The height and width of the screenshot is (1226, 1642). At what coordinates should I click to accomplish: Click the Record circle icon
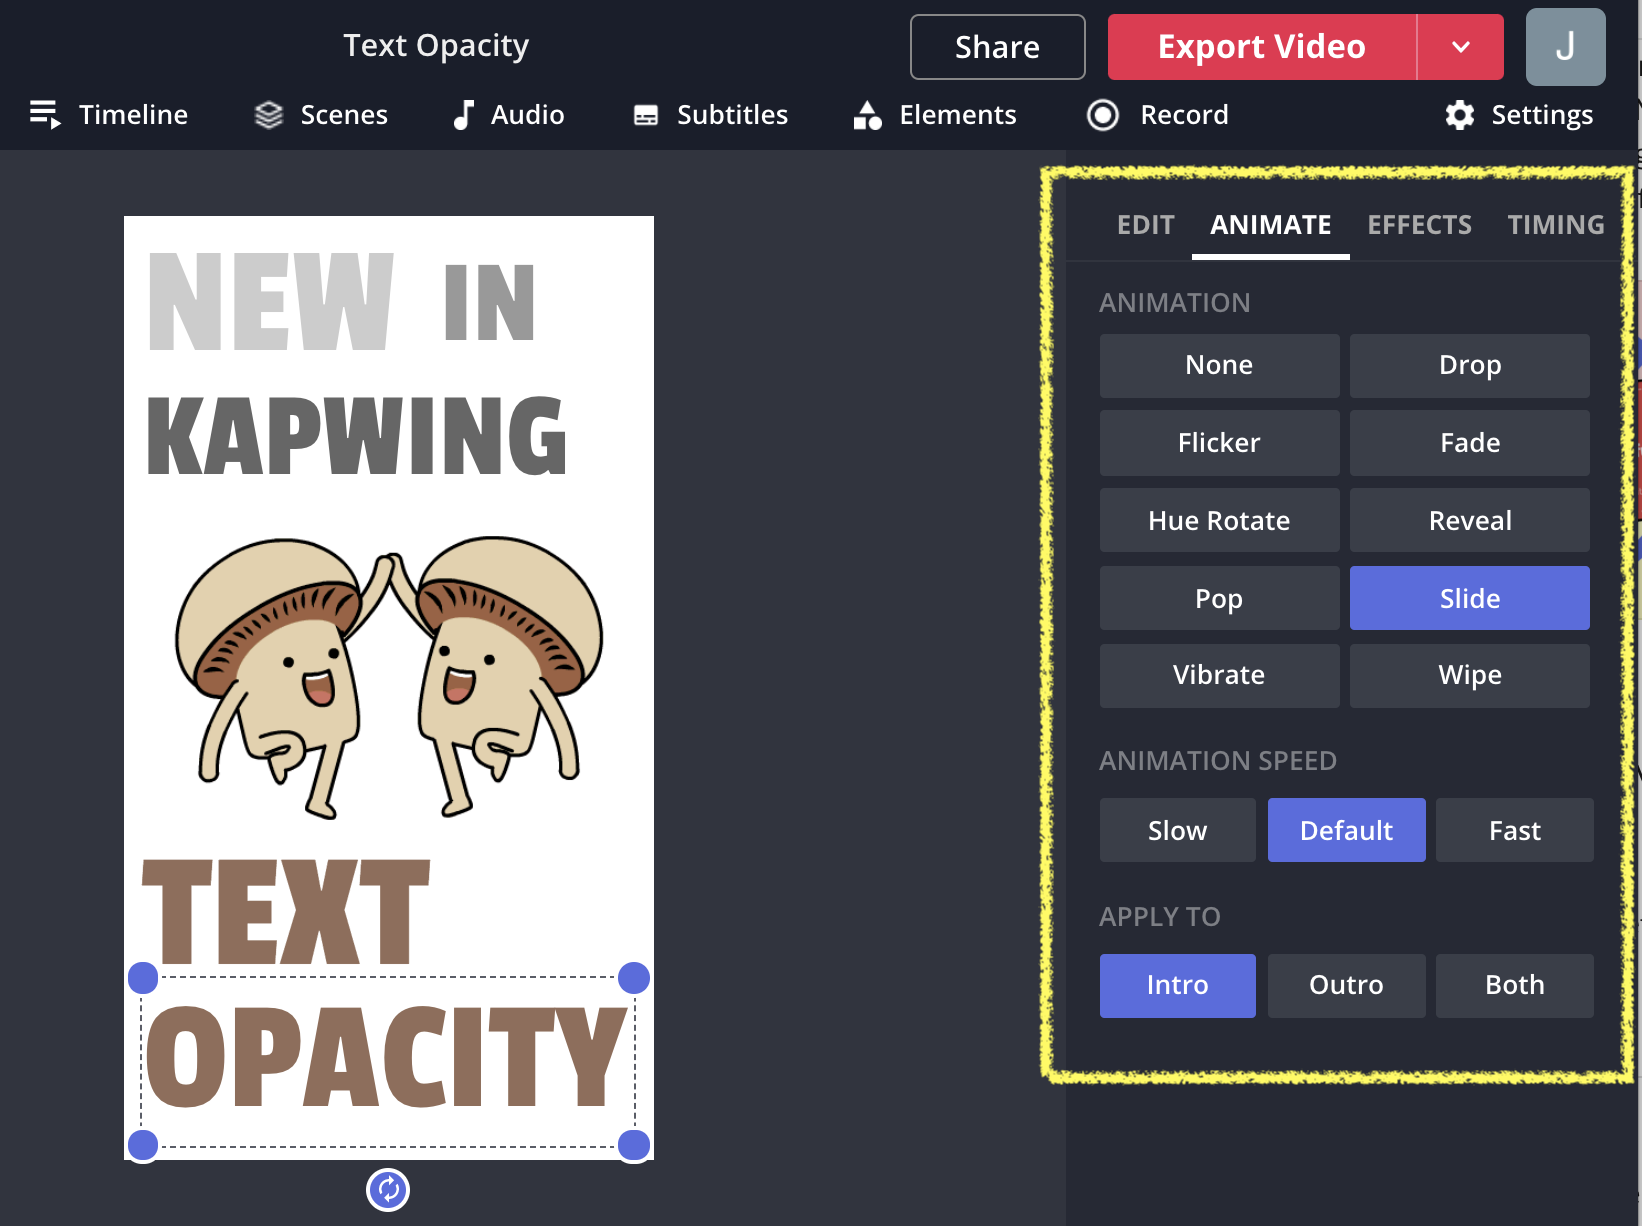pos(1103,115)
